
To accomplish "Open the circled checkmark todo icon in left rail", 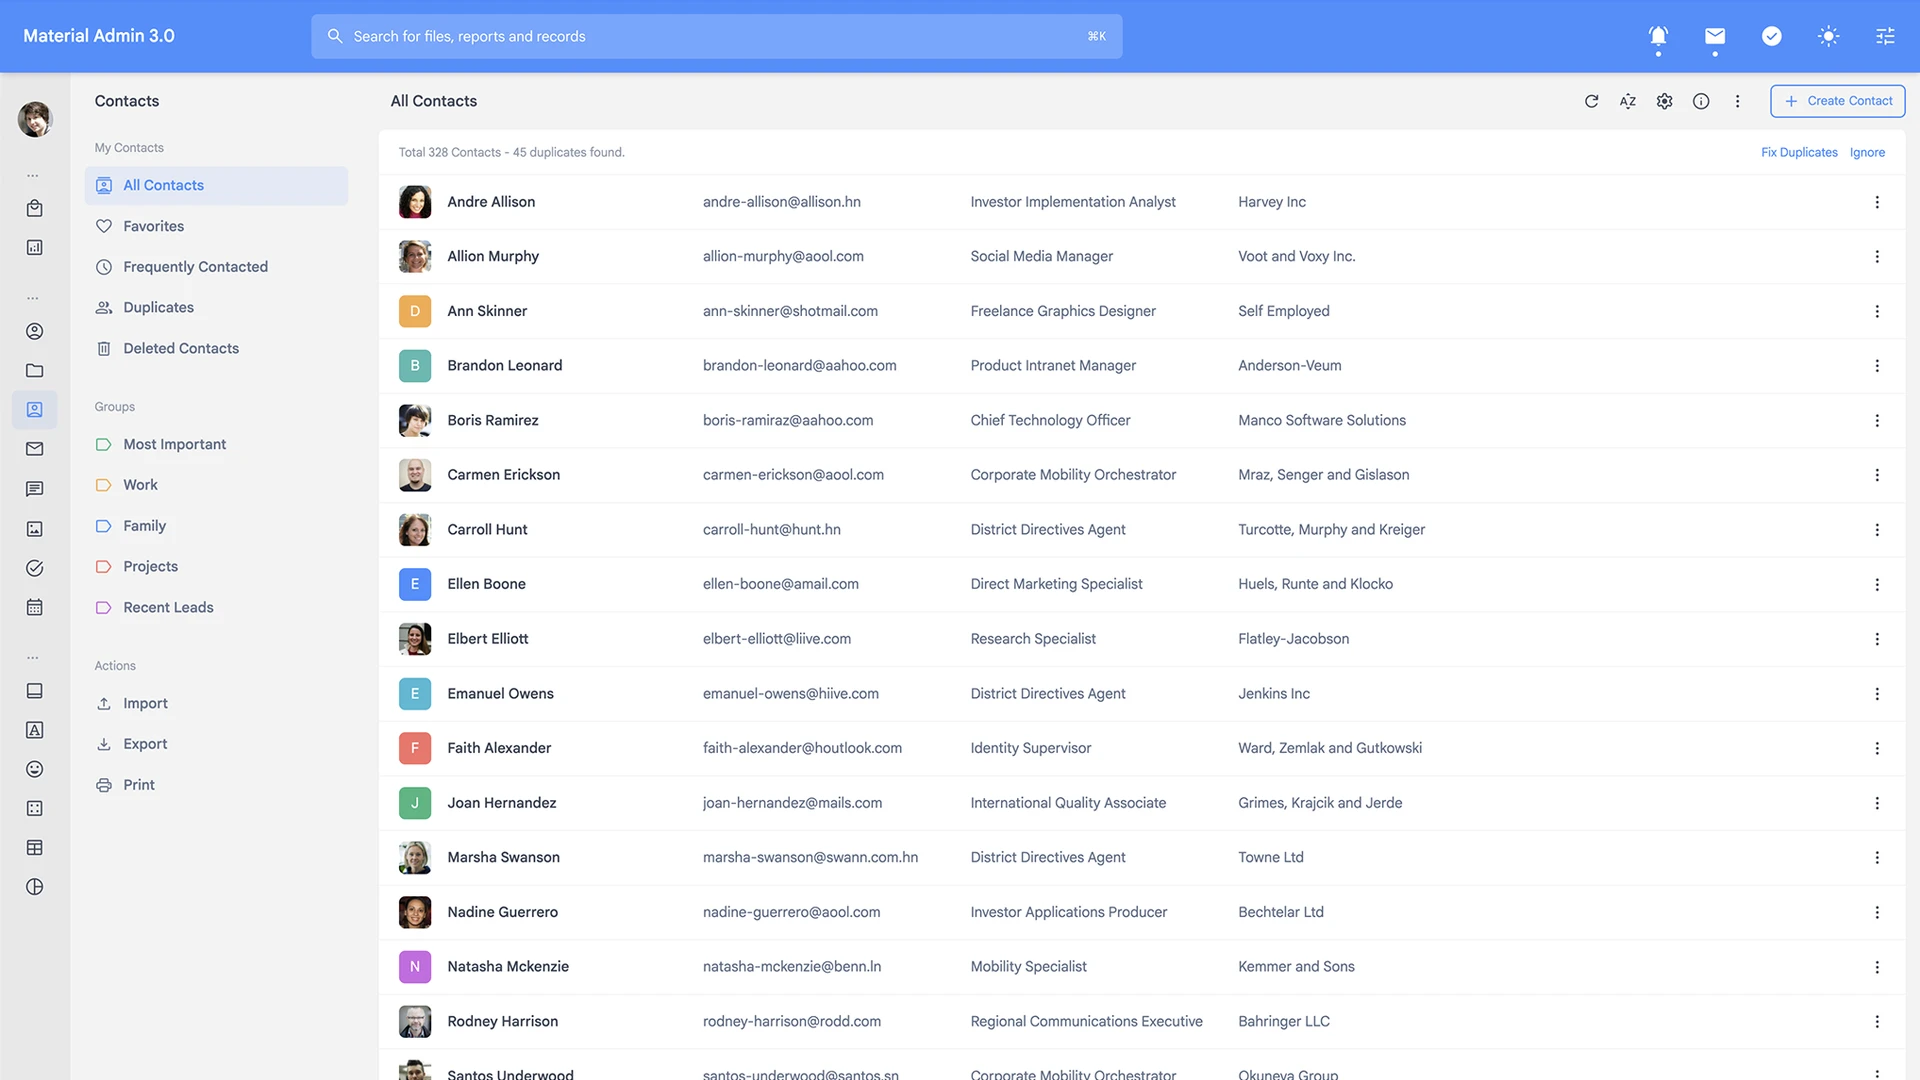I will point(34,568).
